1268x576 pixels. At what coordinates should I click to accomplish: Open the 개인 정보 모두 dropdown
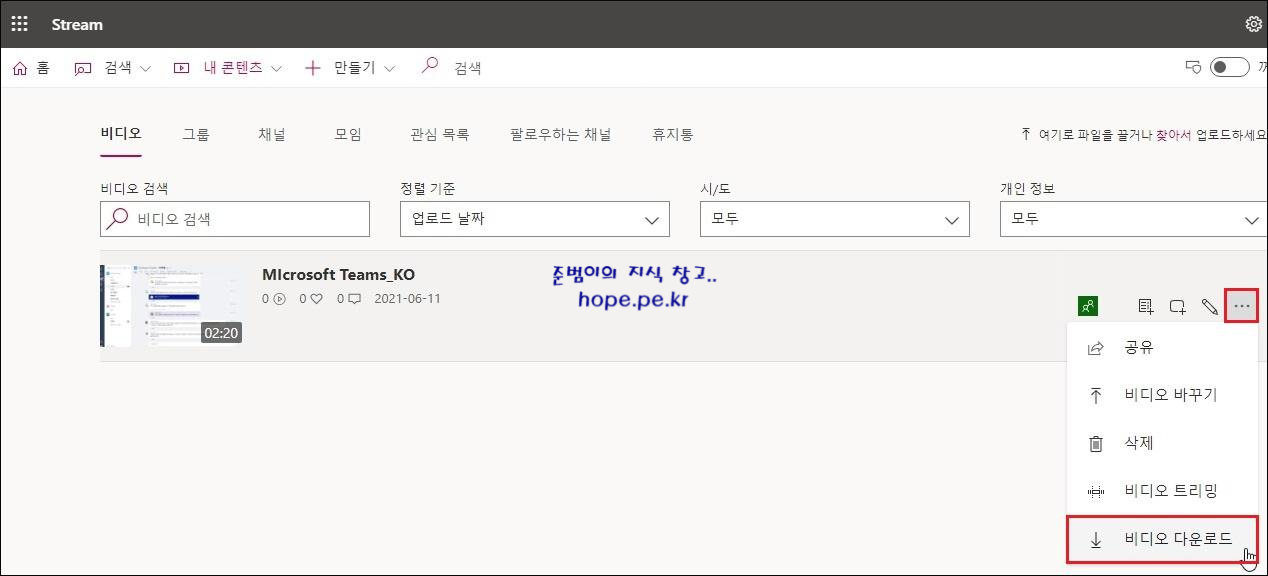[1134, 219]
